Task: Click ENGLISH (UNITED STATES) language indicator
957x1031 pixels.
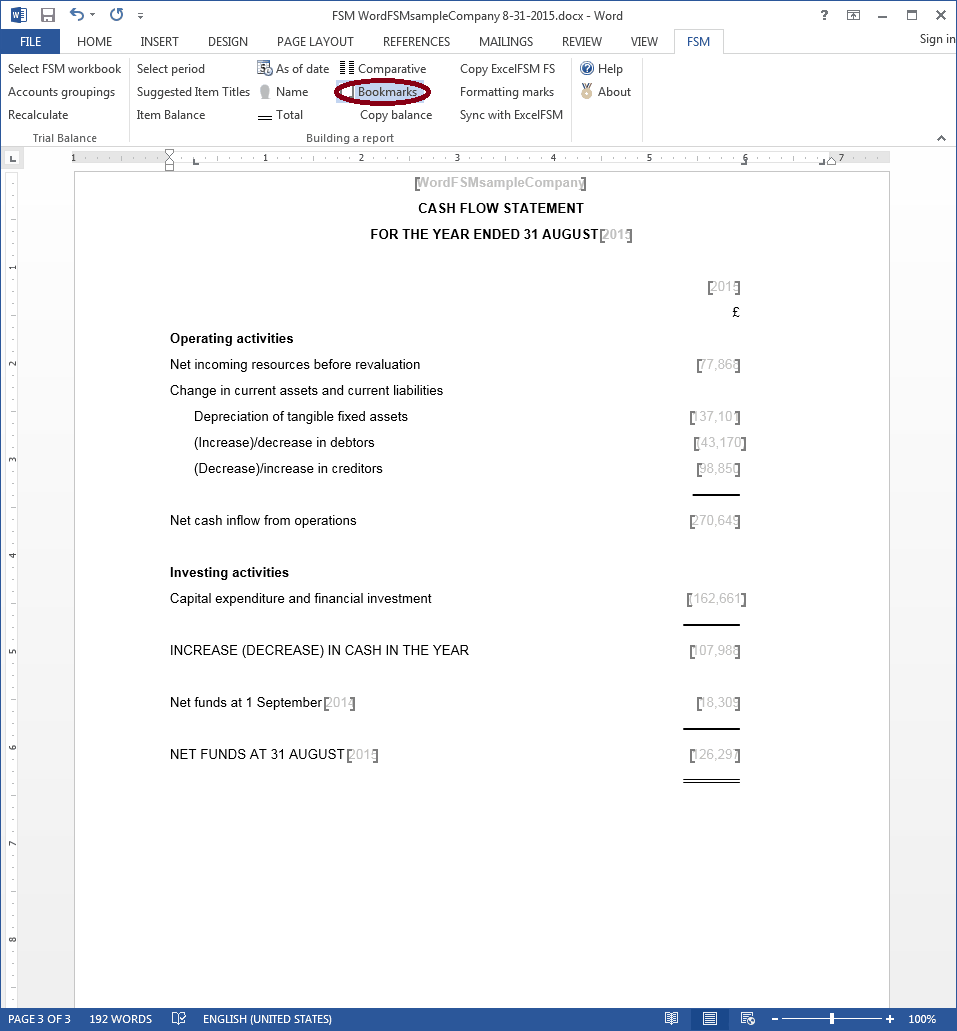Action: click(x=267, y=1019)
